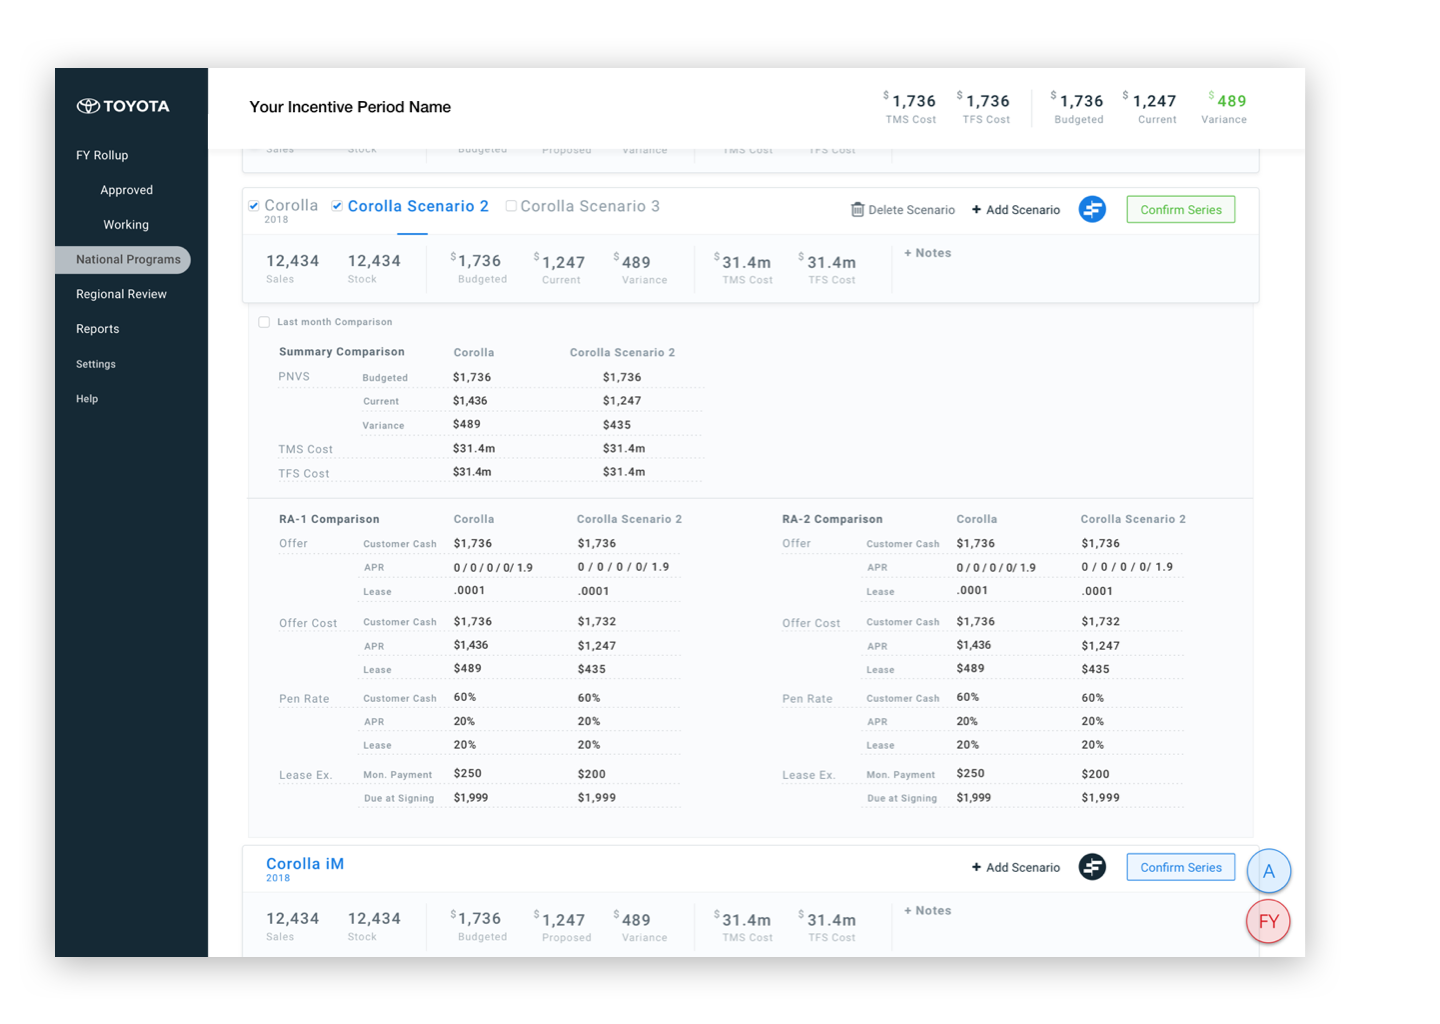Viewport: 1440px width, 1024px height.
Task: Uncheck the Corolla Scenario 2 checkbox
Action: (x=338, y=206)
